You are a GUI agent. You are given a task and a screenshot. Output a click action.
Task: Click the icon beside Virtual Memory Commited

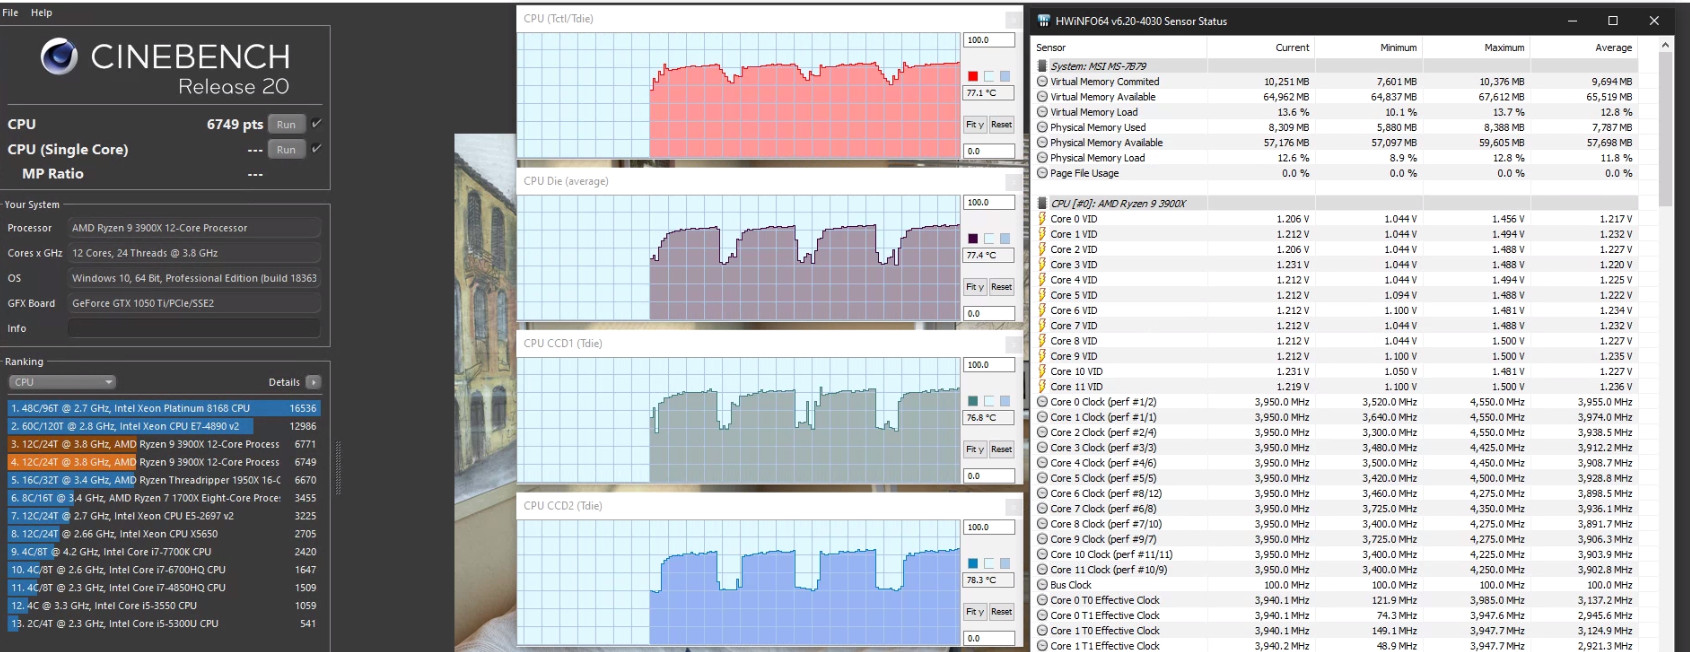1042,82
